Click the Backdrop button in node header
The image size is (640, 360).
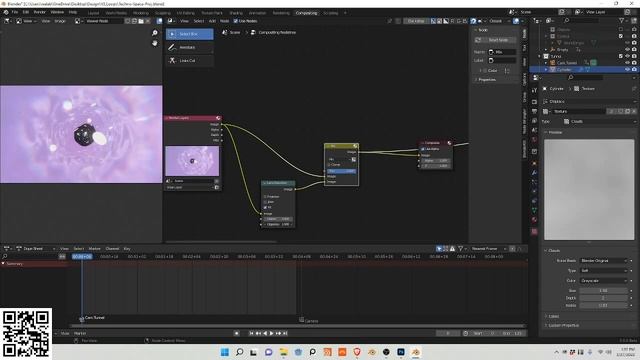[x=416, y=21]
